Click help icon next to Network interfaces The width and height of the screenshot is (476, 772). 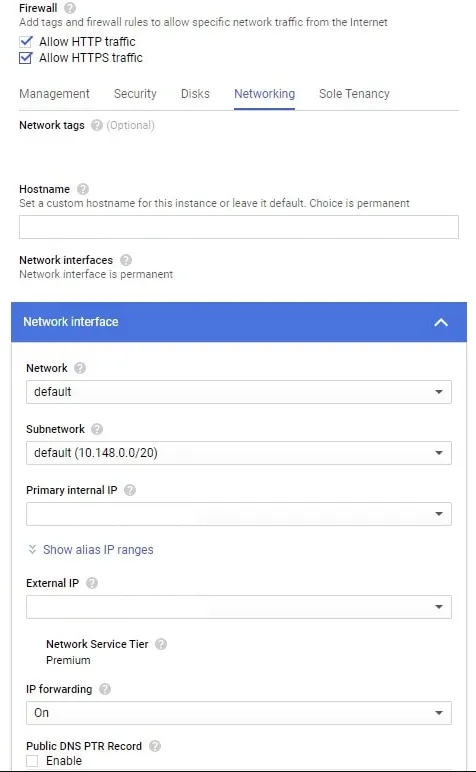126,260
